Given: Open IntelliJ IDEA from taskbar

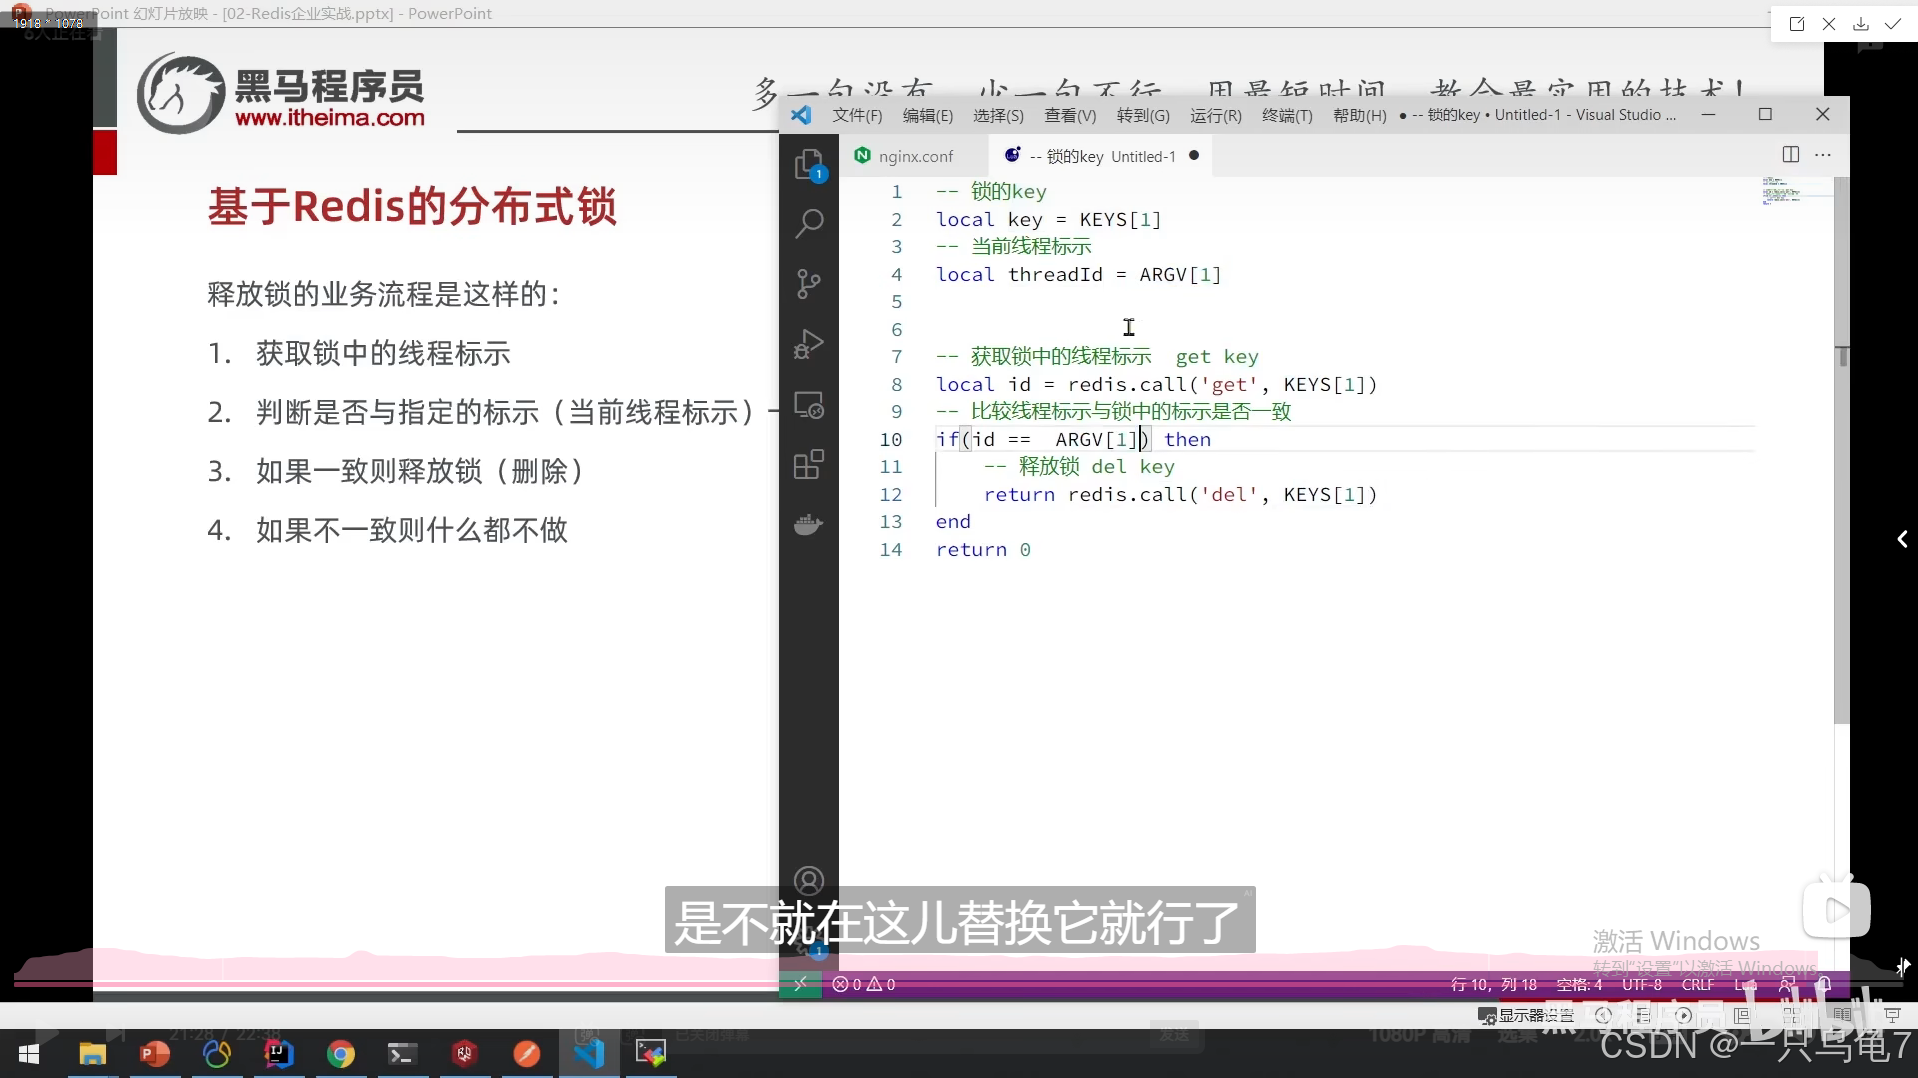Looking at the screenshot, I should (x=278, y=1054).
